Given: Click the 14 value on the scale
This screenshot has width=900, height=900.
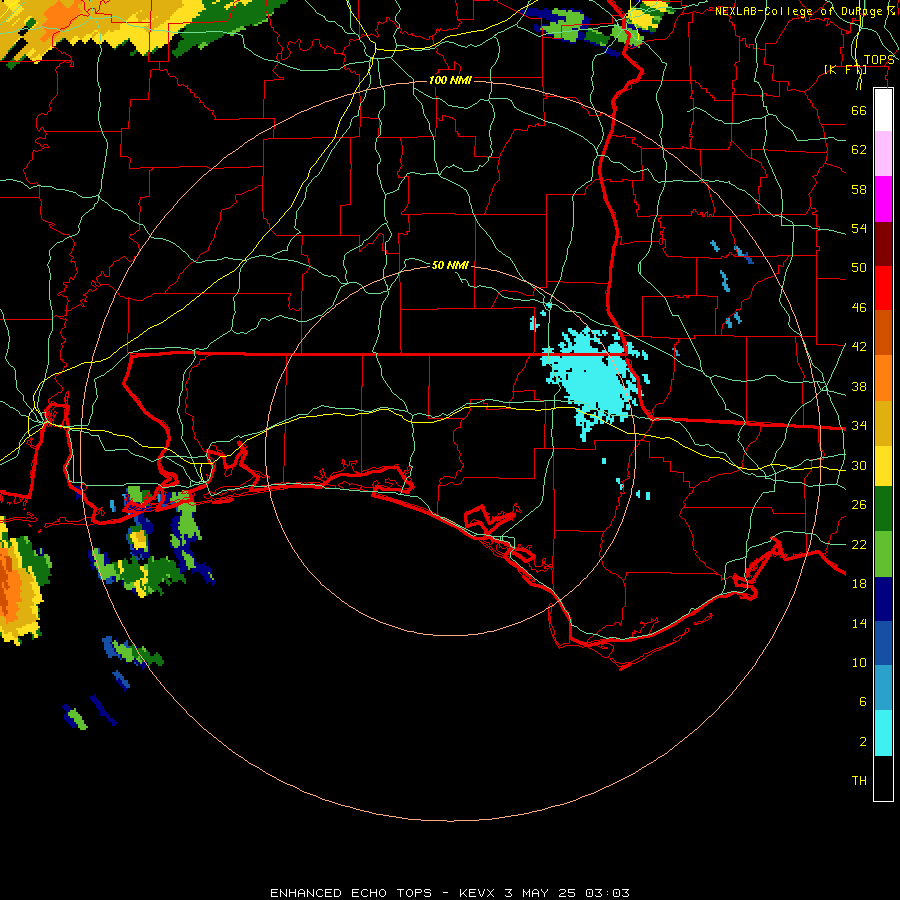Looking at the screenshot, I should click(x=859, y=623).
